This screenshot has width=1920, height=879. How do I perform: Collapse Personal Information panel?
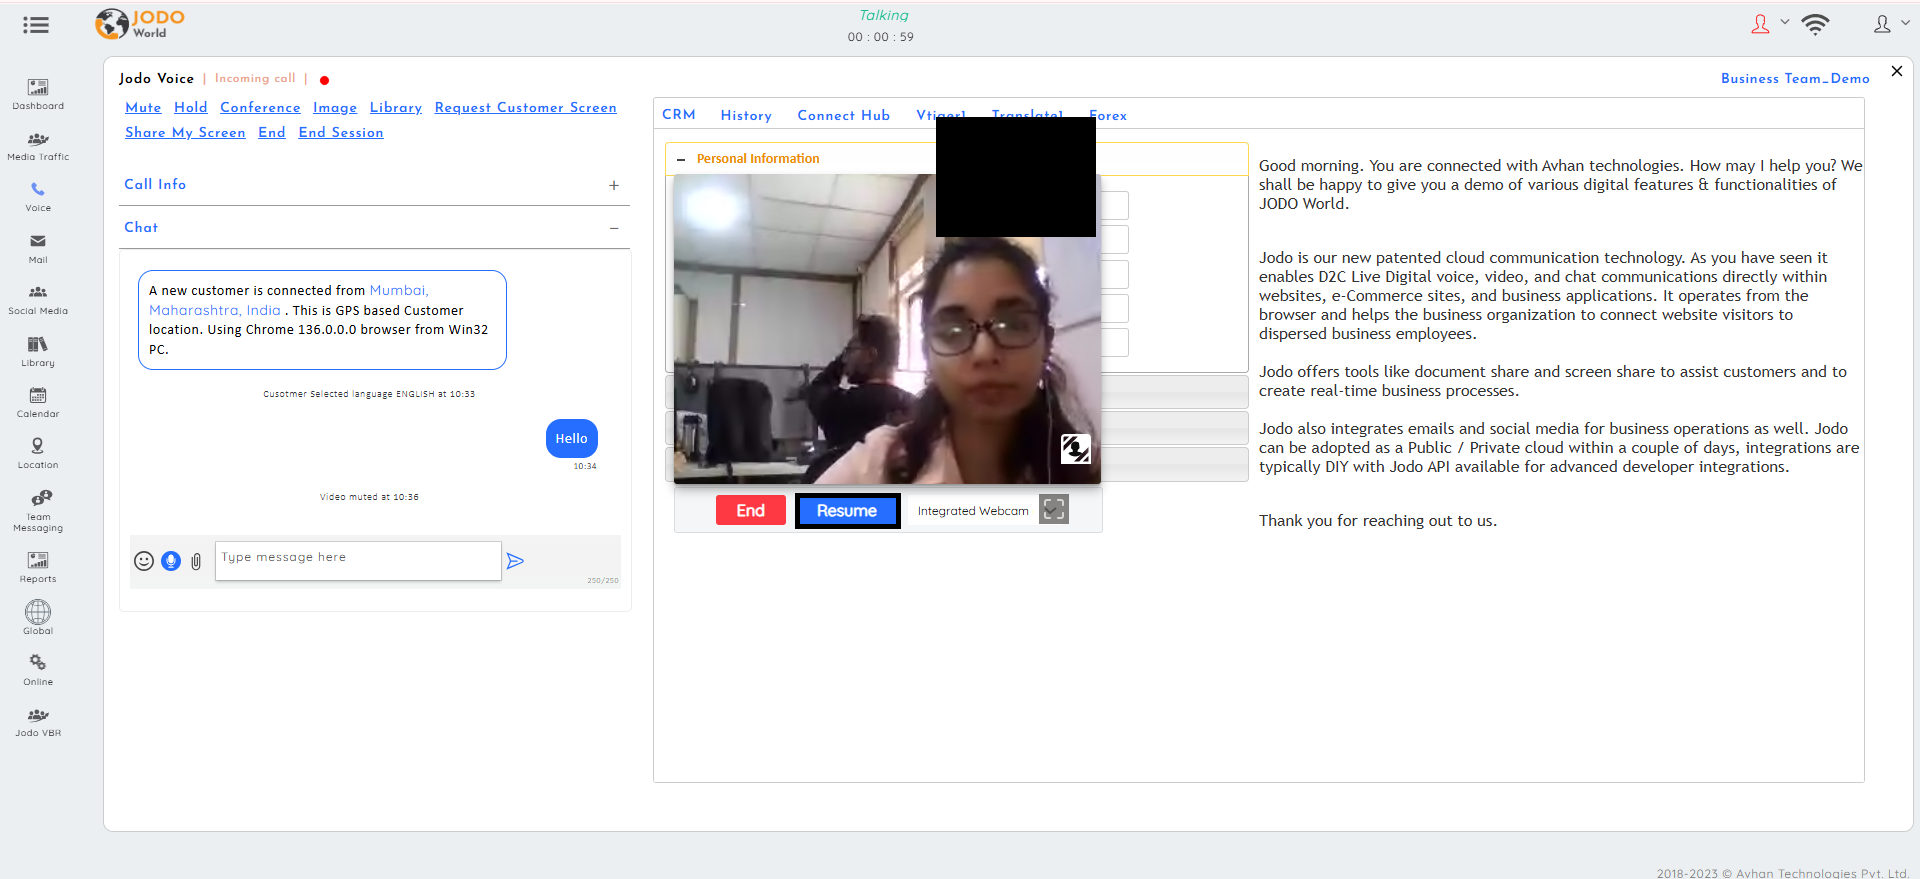click(681, 159)
